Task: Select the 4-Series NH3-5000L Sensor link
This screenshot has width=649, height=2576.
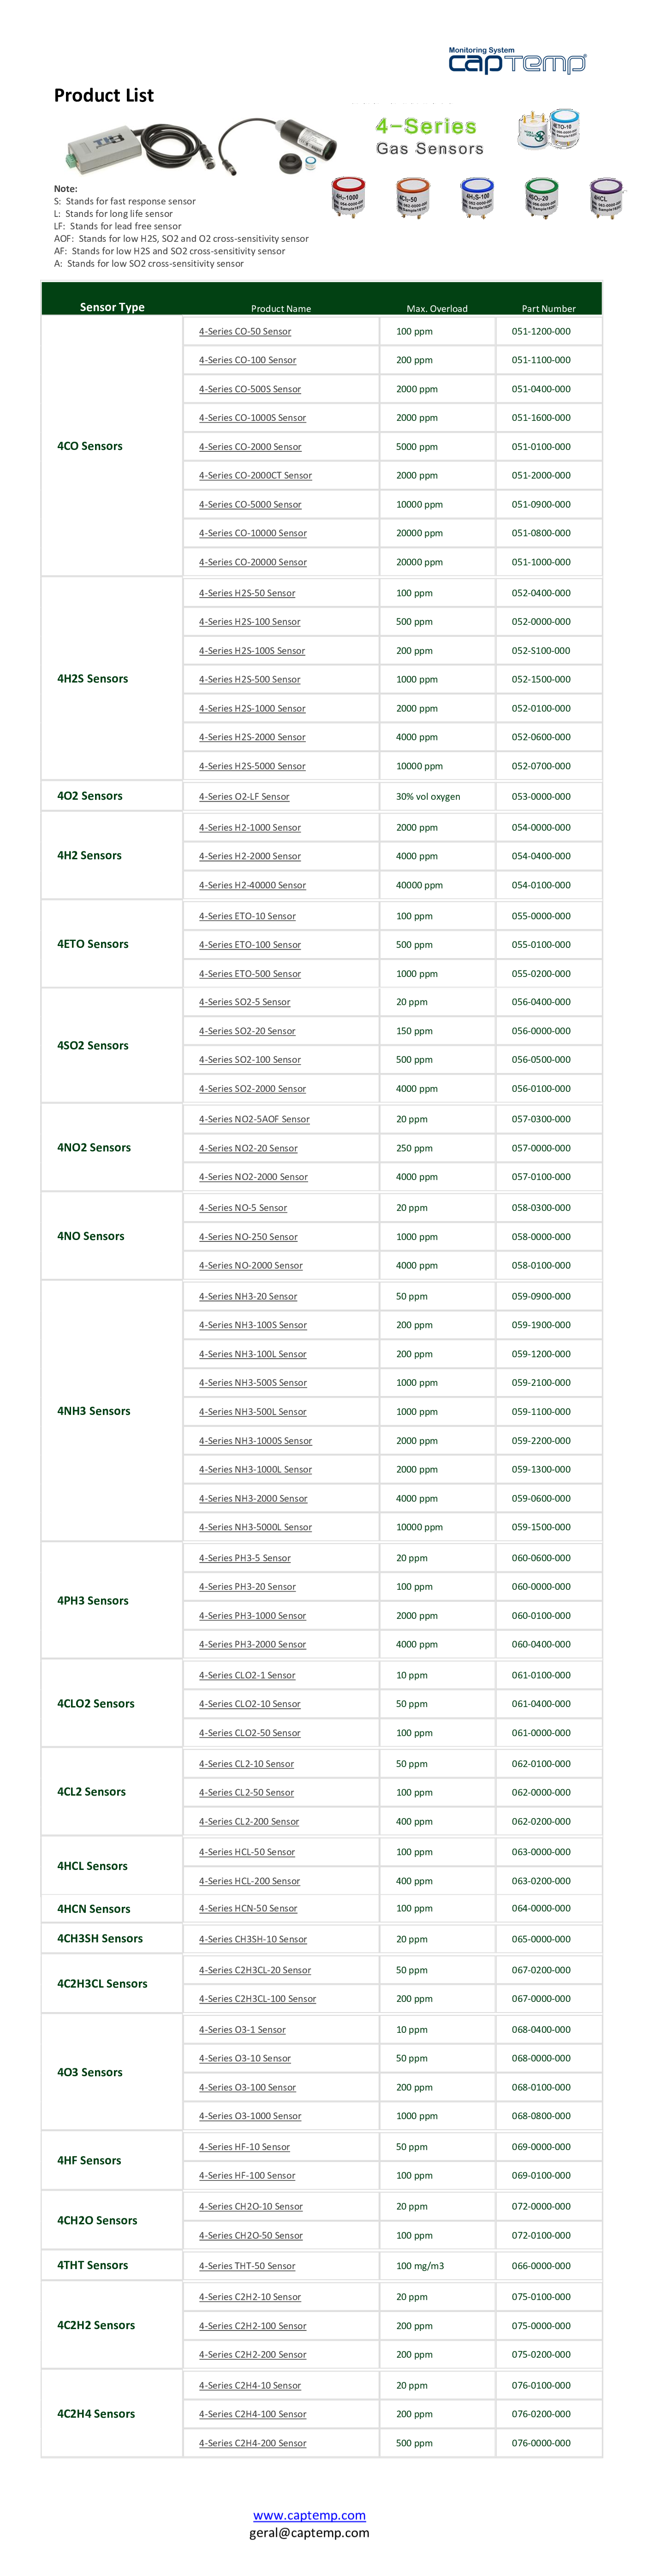Action: pos(255,1527)
